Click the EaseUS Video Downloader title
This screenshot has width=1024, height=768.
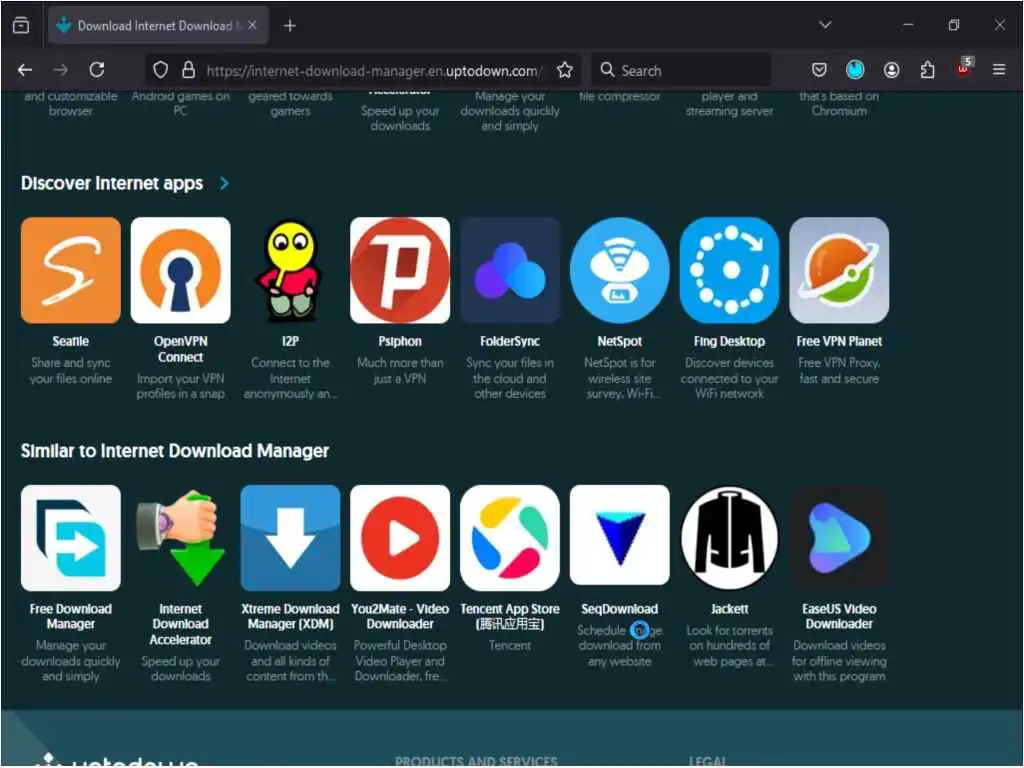click(839, 616)
